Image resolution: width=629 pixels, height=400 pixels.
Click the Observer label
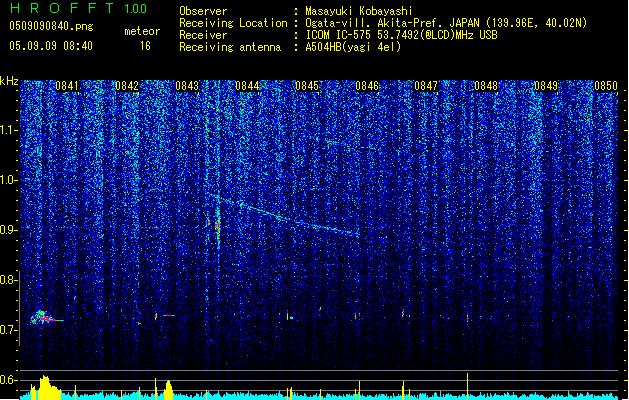click(x=203, y=11)
